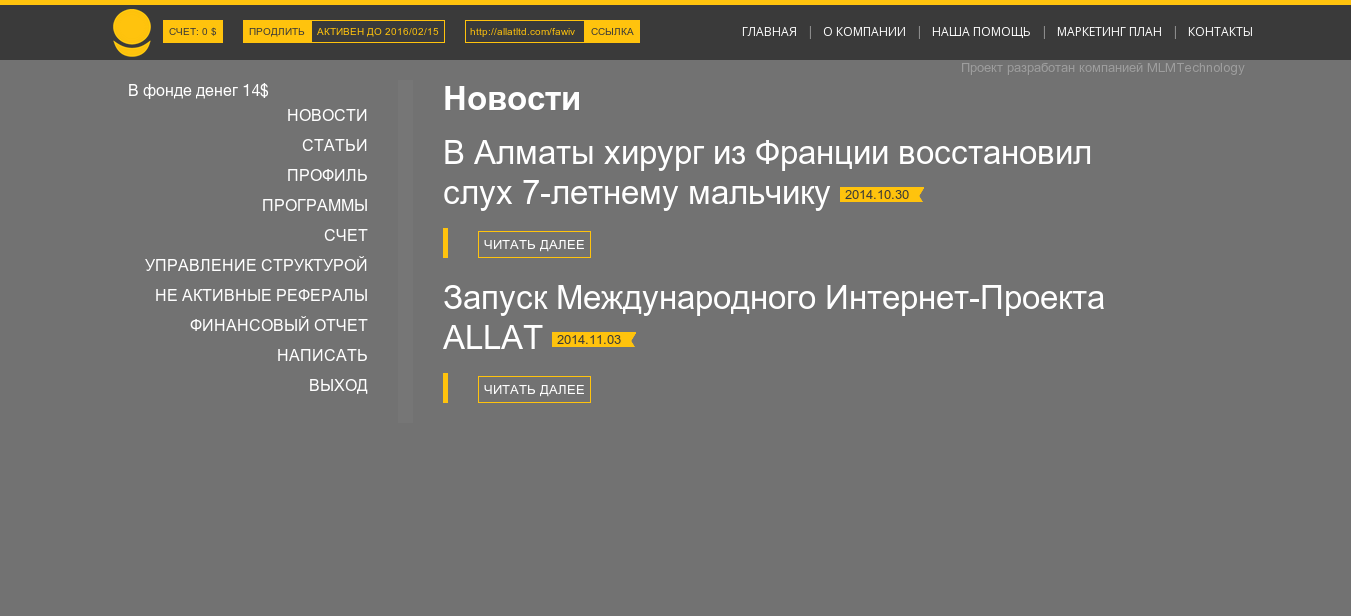The image size is (1351, 616).
Task: Open ГЛАВНАЯ in the top menu
Action: point(769,32)
